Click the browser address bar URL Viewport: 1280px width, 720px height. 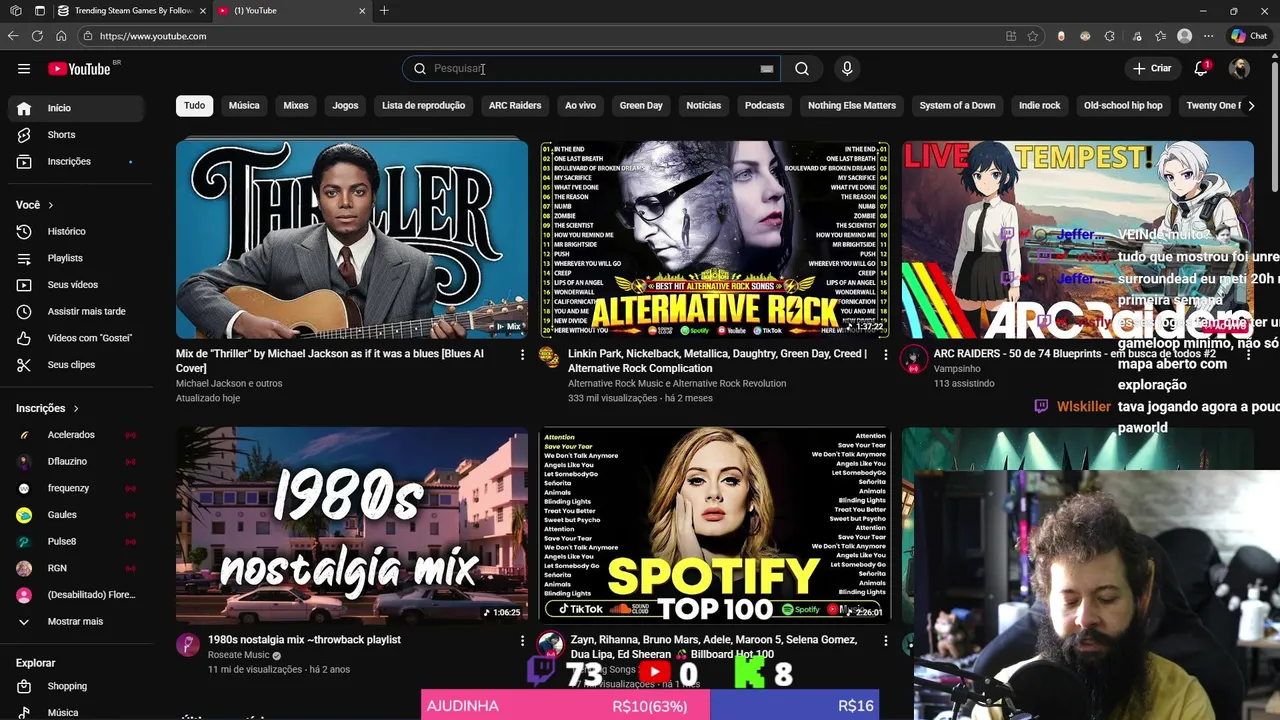(153, 36)
